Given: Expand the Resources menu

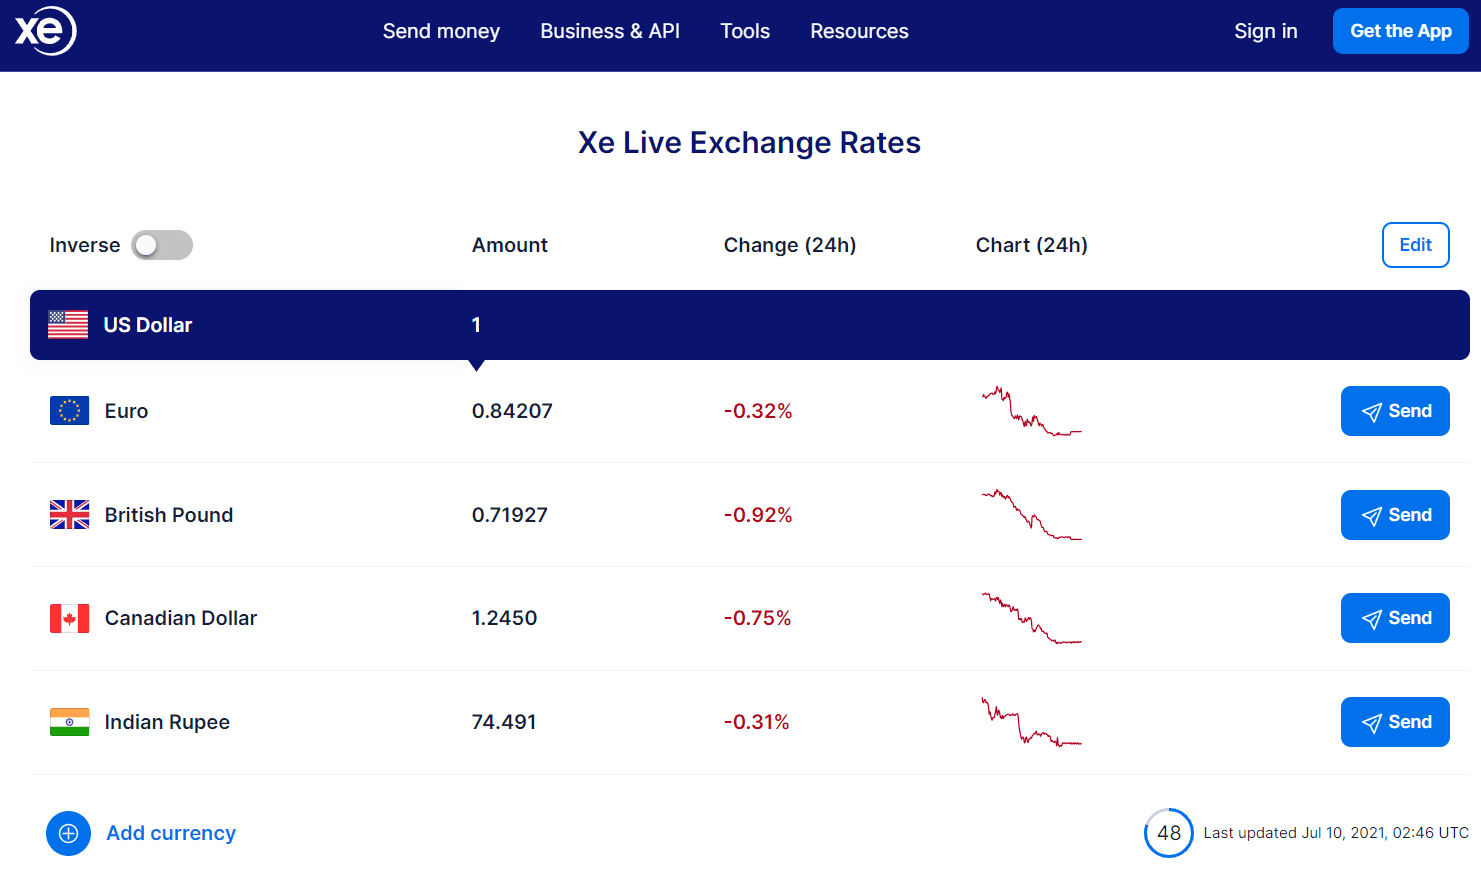Looking at the screenshot, I should (859, 31).
